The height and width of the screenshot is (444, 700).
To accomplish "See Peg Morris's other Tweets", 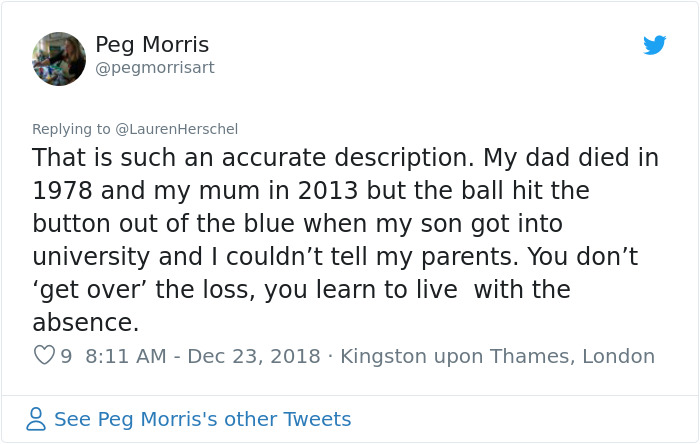I will (x=202, y=419).
